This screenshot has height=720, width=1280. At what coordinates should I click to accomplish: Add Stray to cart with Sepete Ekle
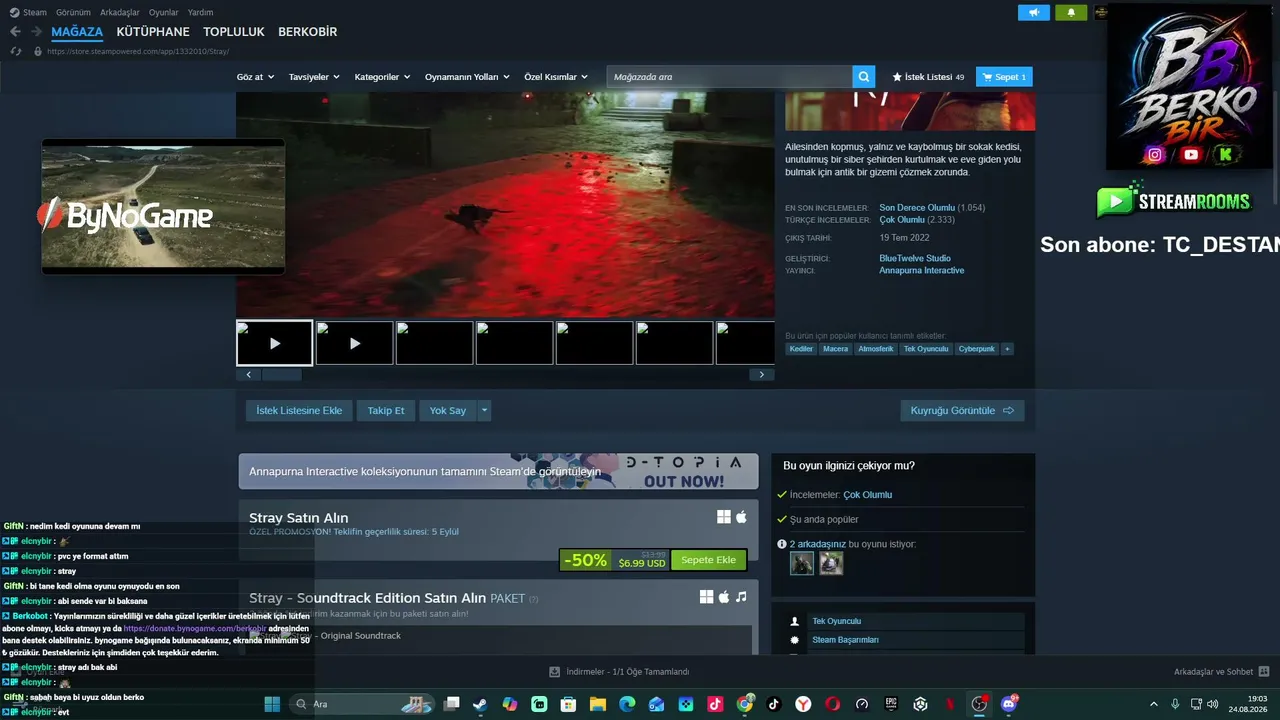point(708,560)
